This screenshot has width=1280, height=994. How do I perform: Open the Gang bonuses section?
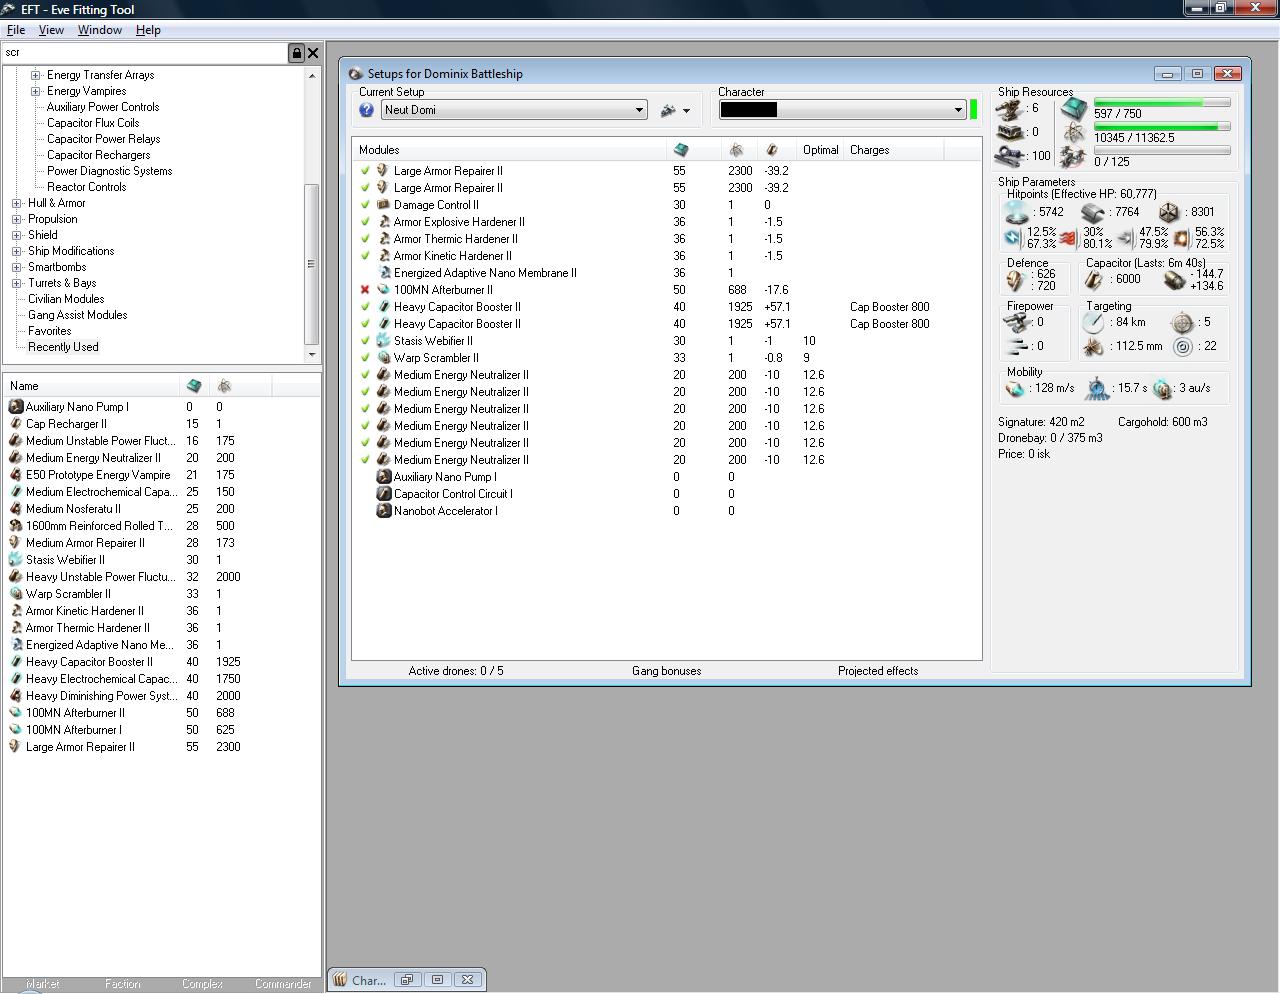(667, 671)
